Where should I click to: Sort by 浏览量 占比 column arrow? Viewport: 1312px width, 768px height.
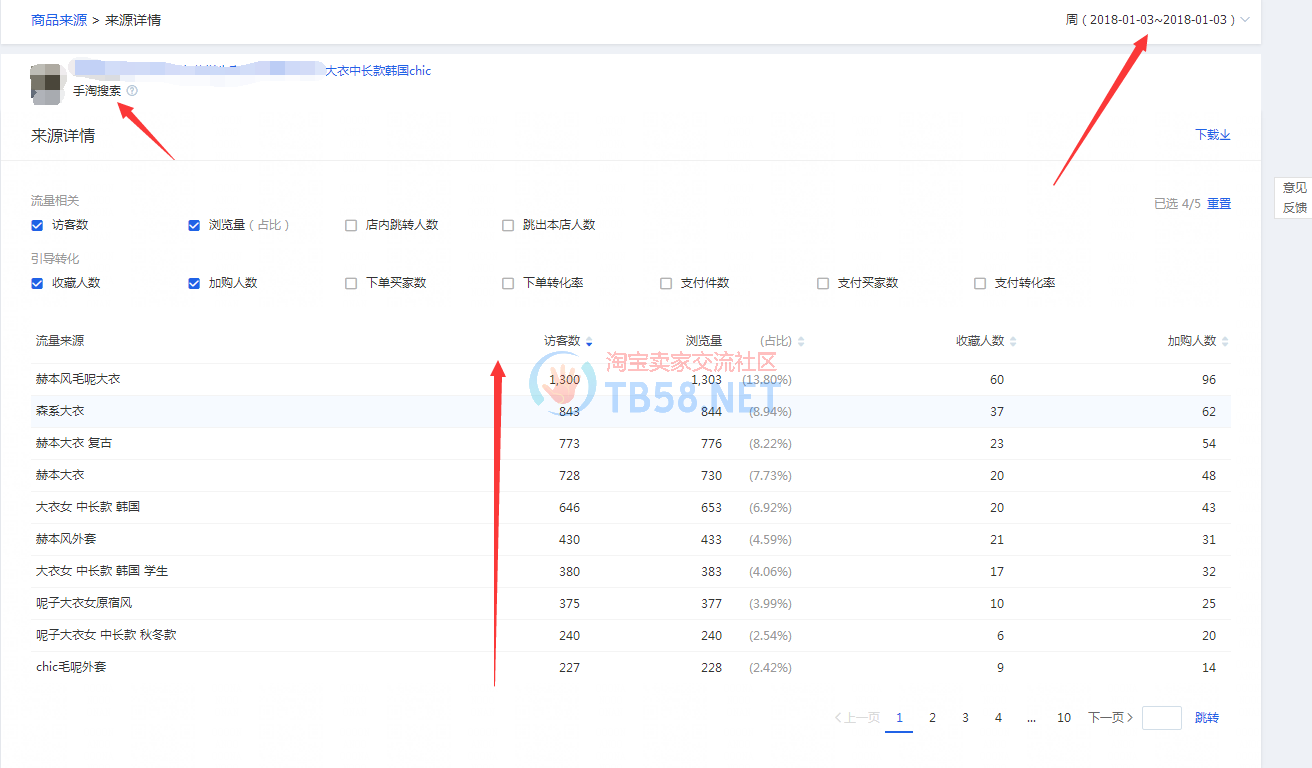click(x=801, y=342)
